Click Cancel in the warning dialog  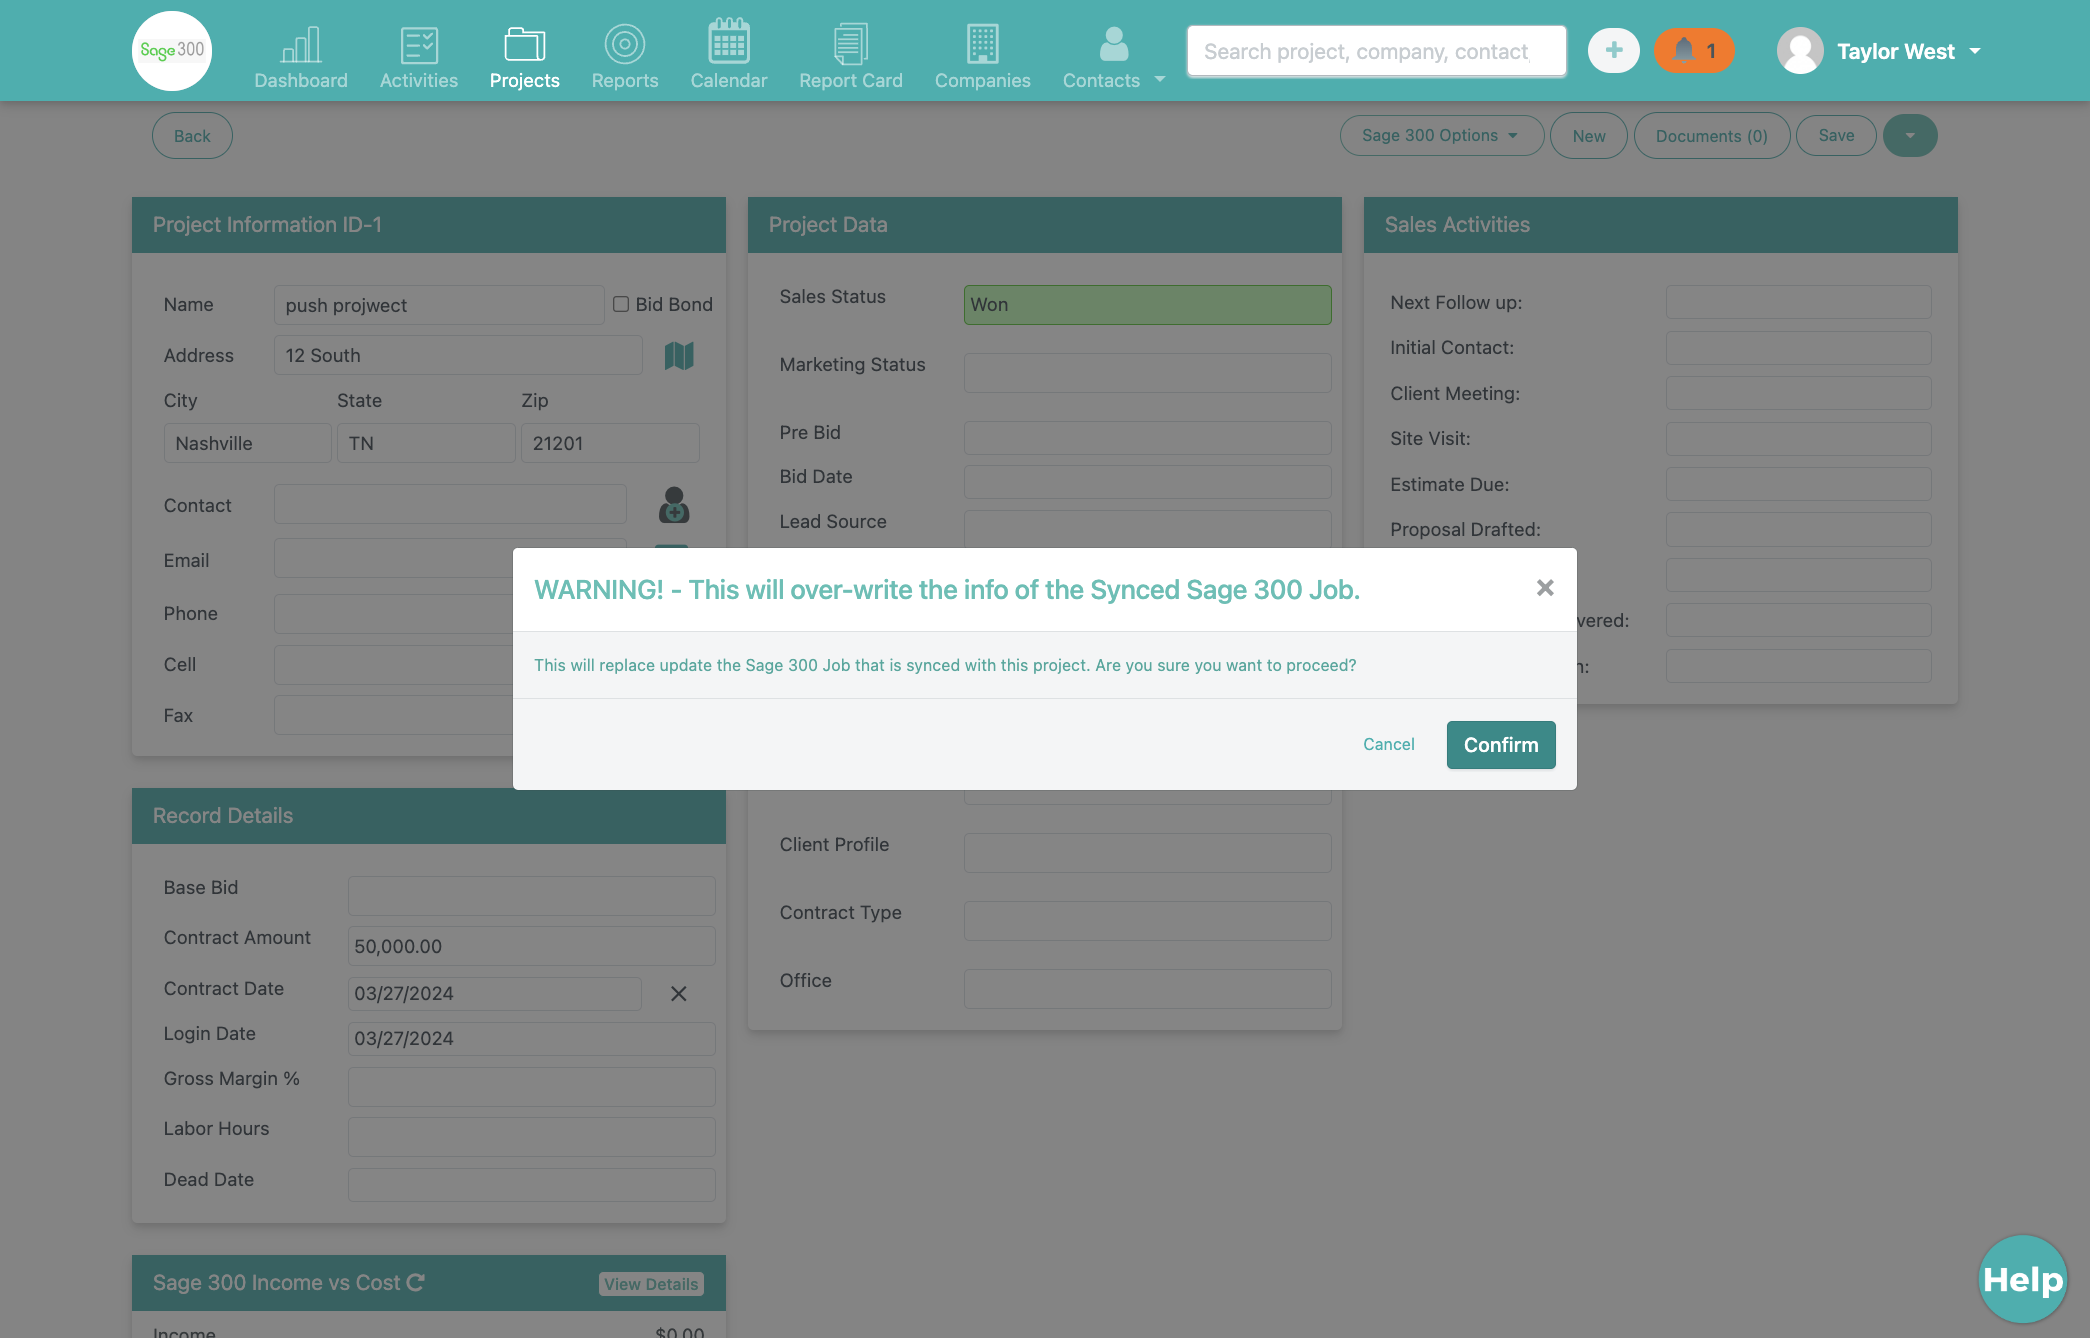tap(1389, 744)
